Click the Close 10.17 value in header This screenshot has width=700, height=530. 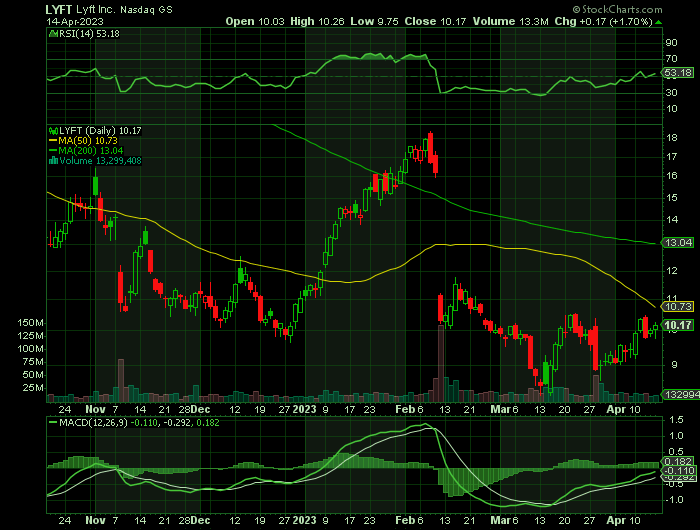tap(435, 21)
